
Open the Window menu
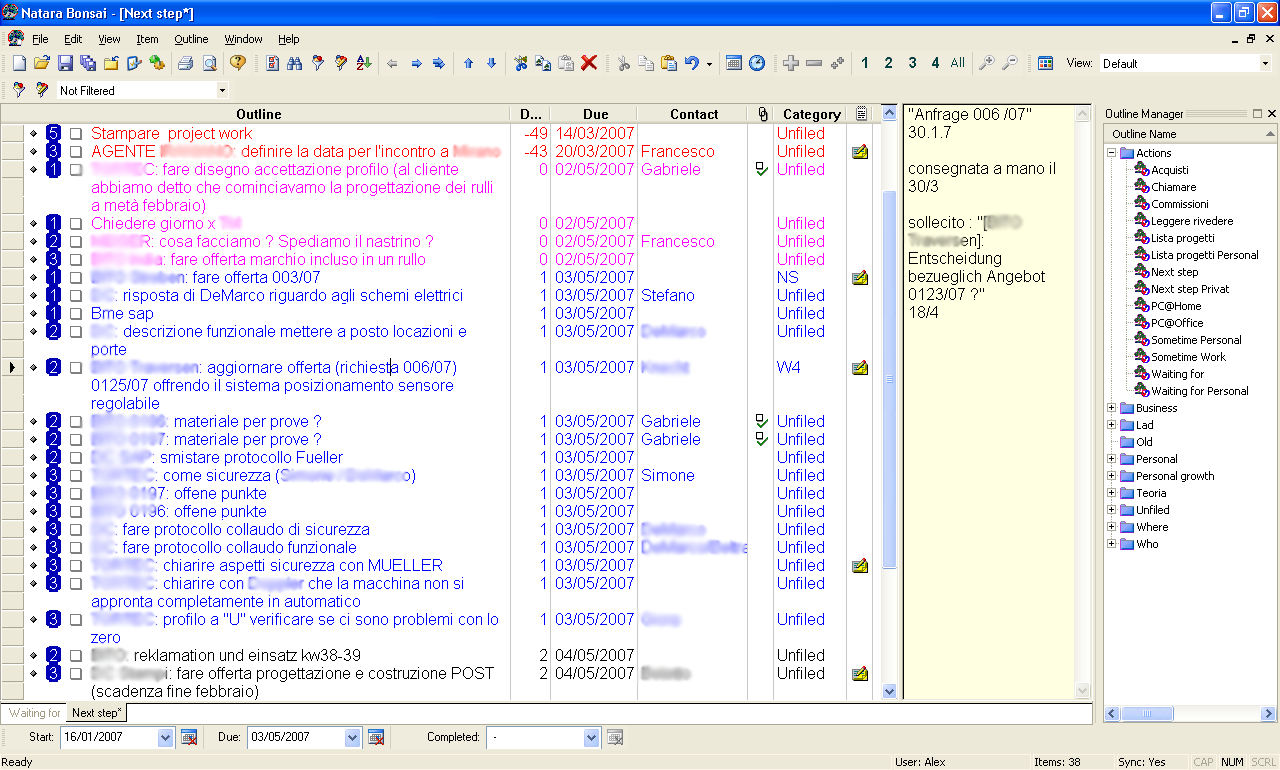(243, 39)
